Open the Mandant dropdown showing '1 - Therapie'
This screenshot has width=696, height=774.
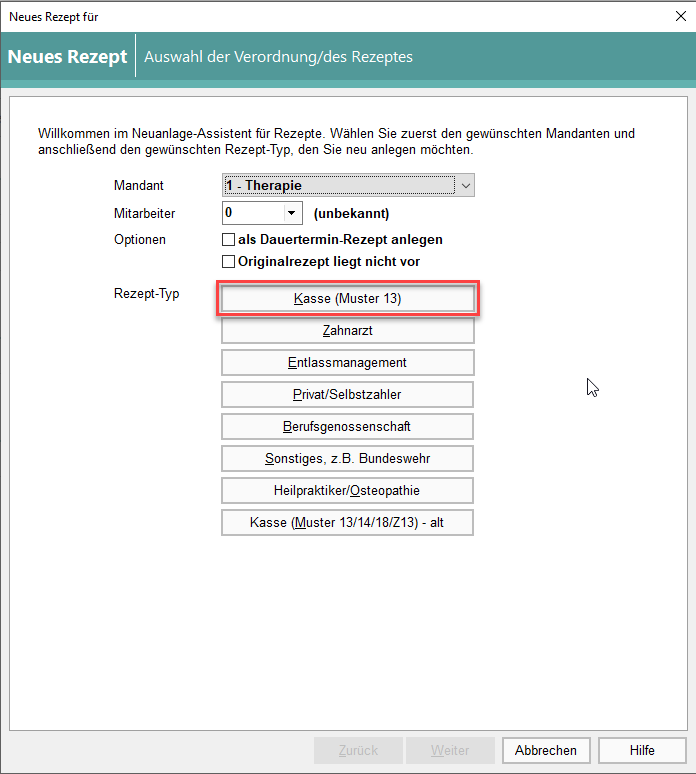[x=347, y=185]
